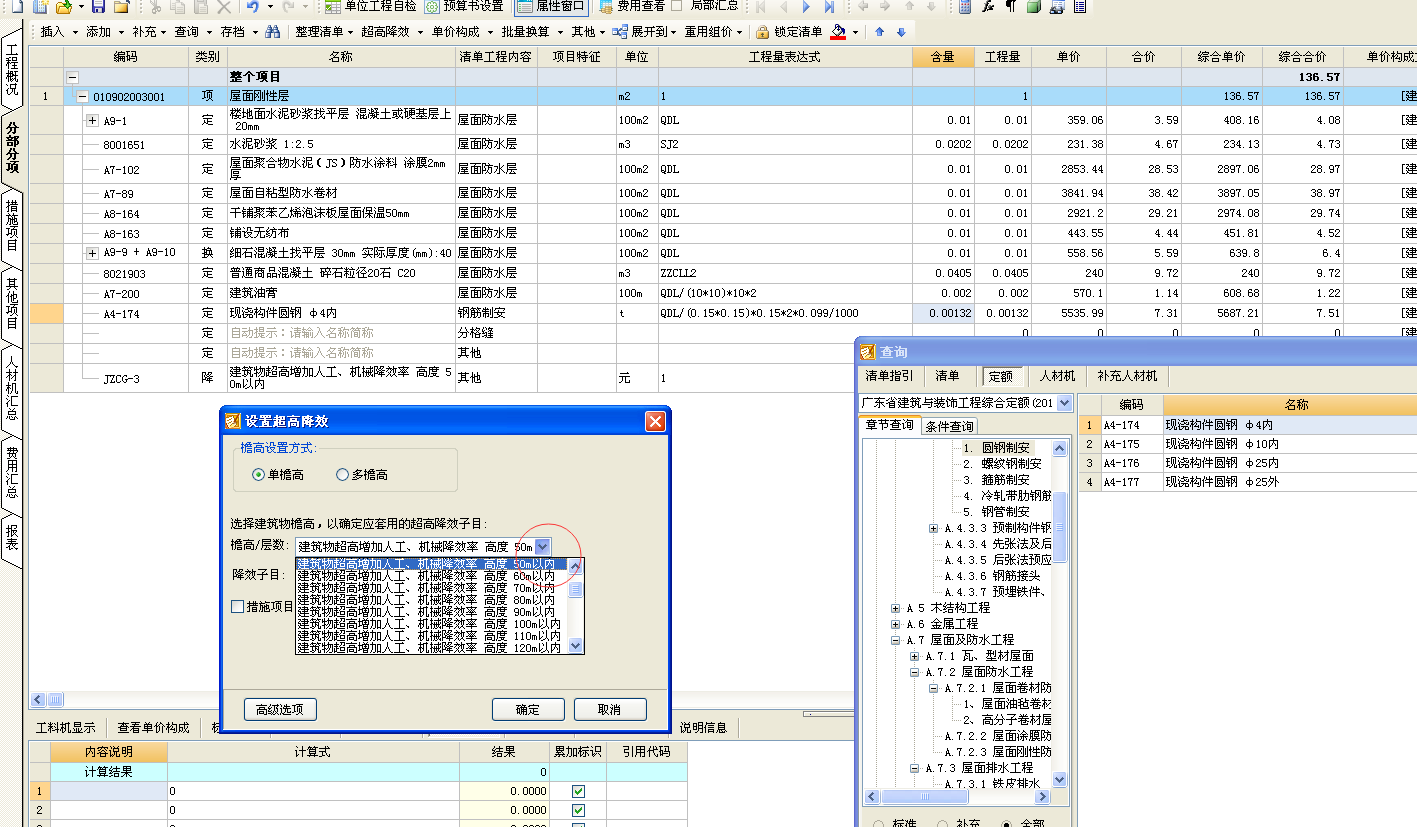
Task: Close the 设置超高降效 dialog
Action: tap(655, 421)
